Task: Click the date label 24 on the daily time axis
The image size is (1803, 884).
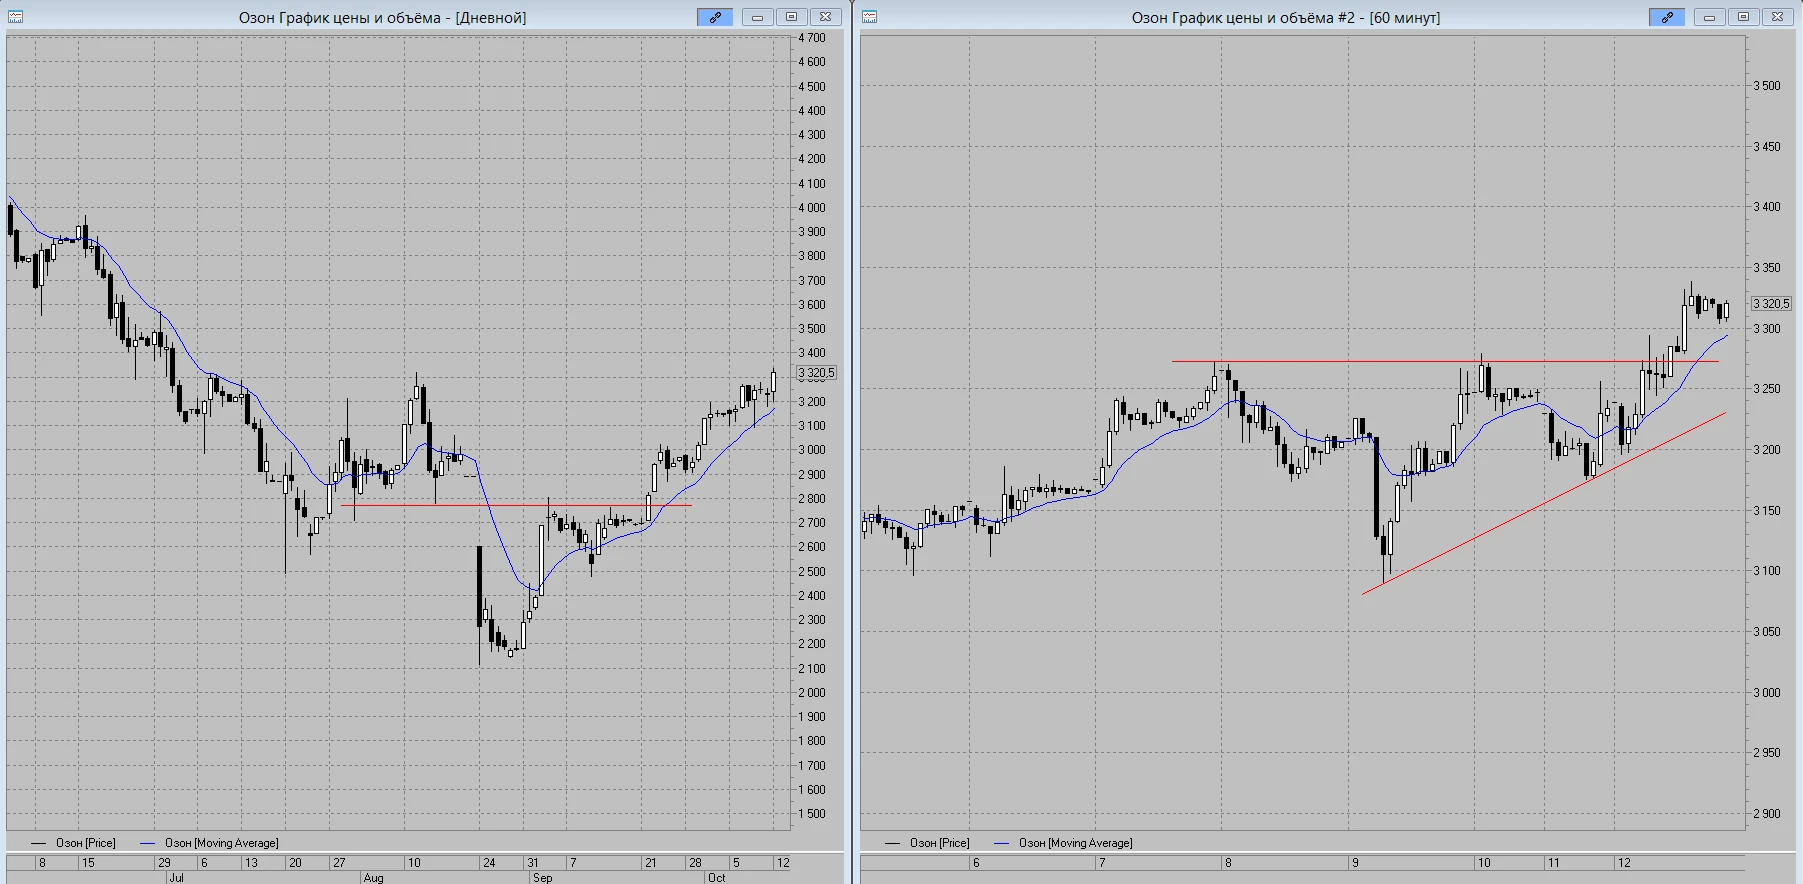Action: [489, 863]
